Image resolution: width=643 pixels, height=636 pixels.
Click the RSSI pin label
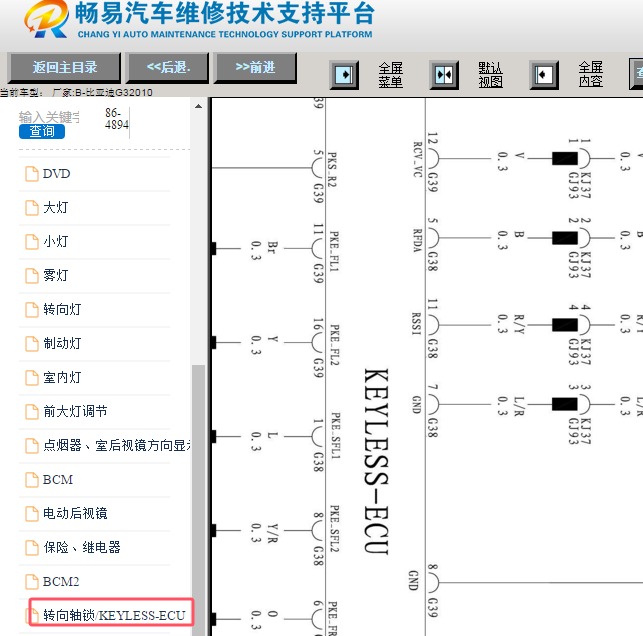tap(417, 324)
